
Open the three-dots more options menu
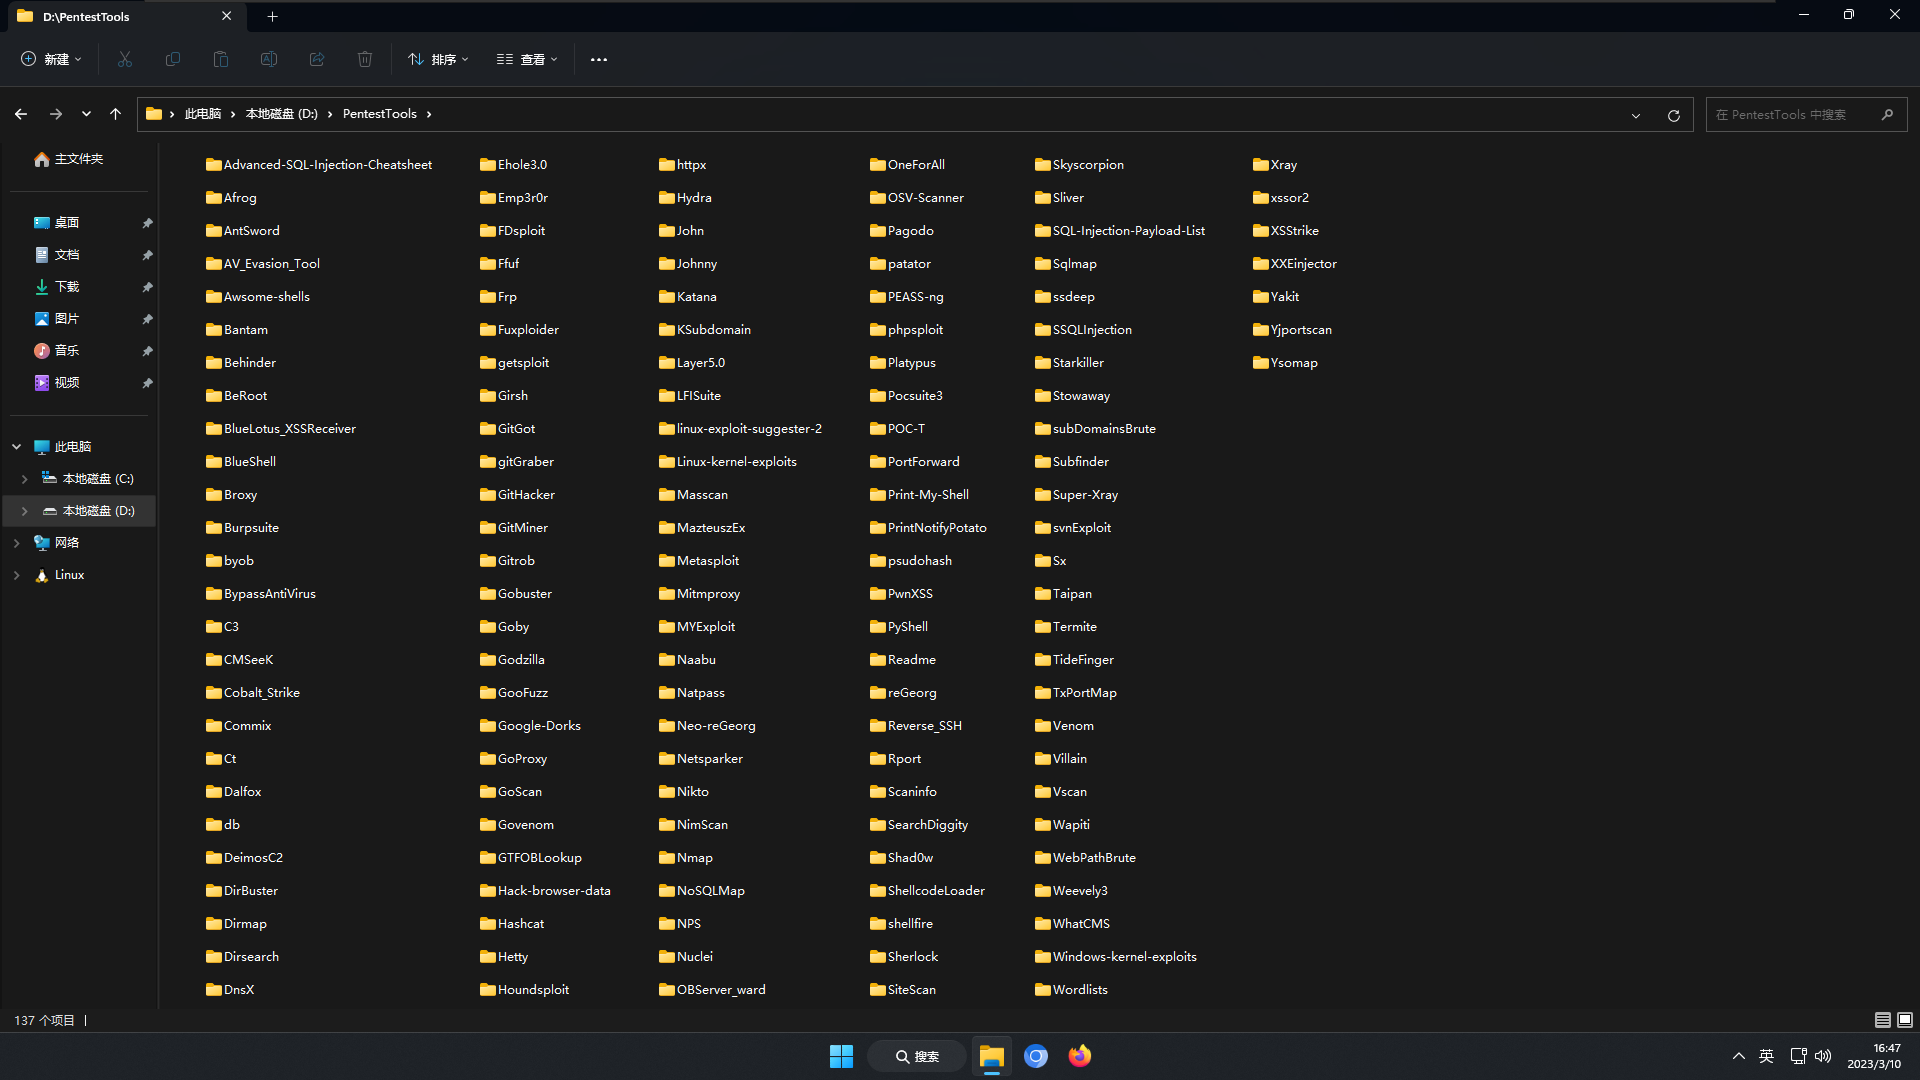(x=599, y=60)
